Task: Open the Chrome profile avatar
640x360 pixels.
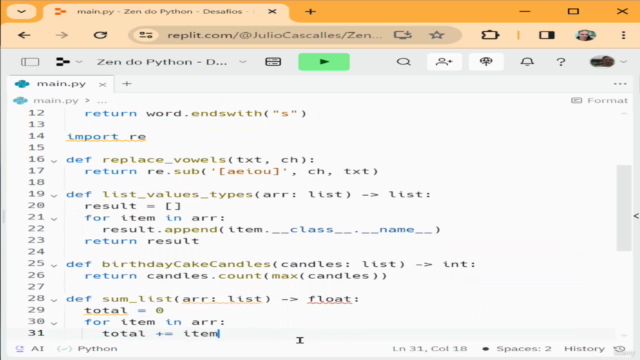Action: pos(585,35)
